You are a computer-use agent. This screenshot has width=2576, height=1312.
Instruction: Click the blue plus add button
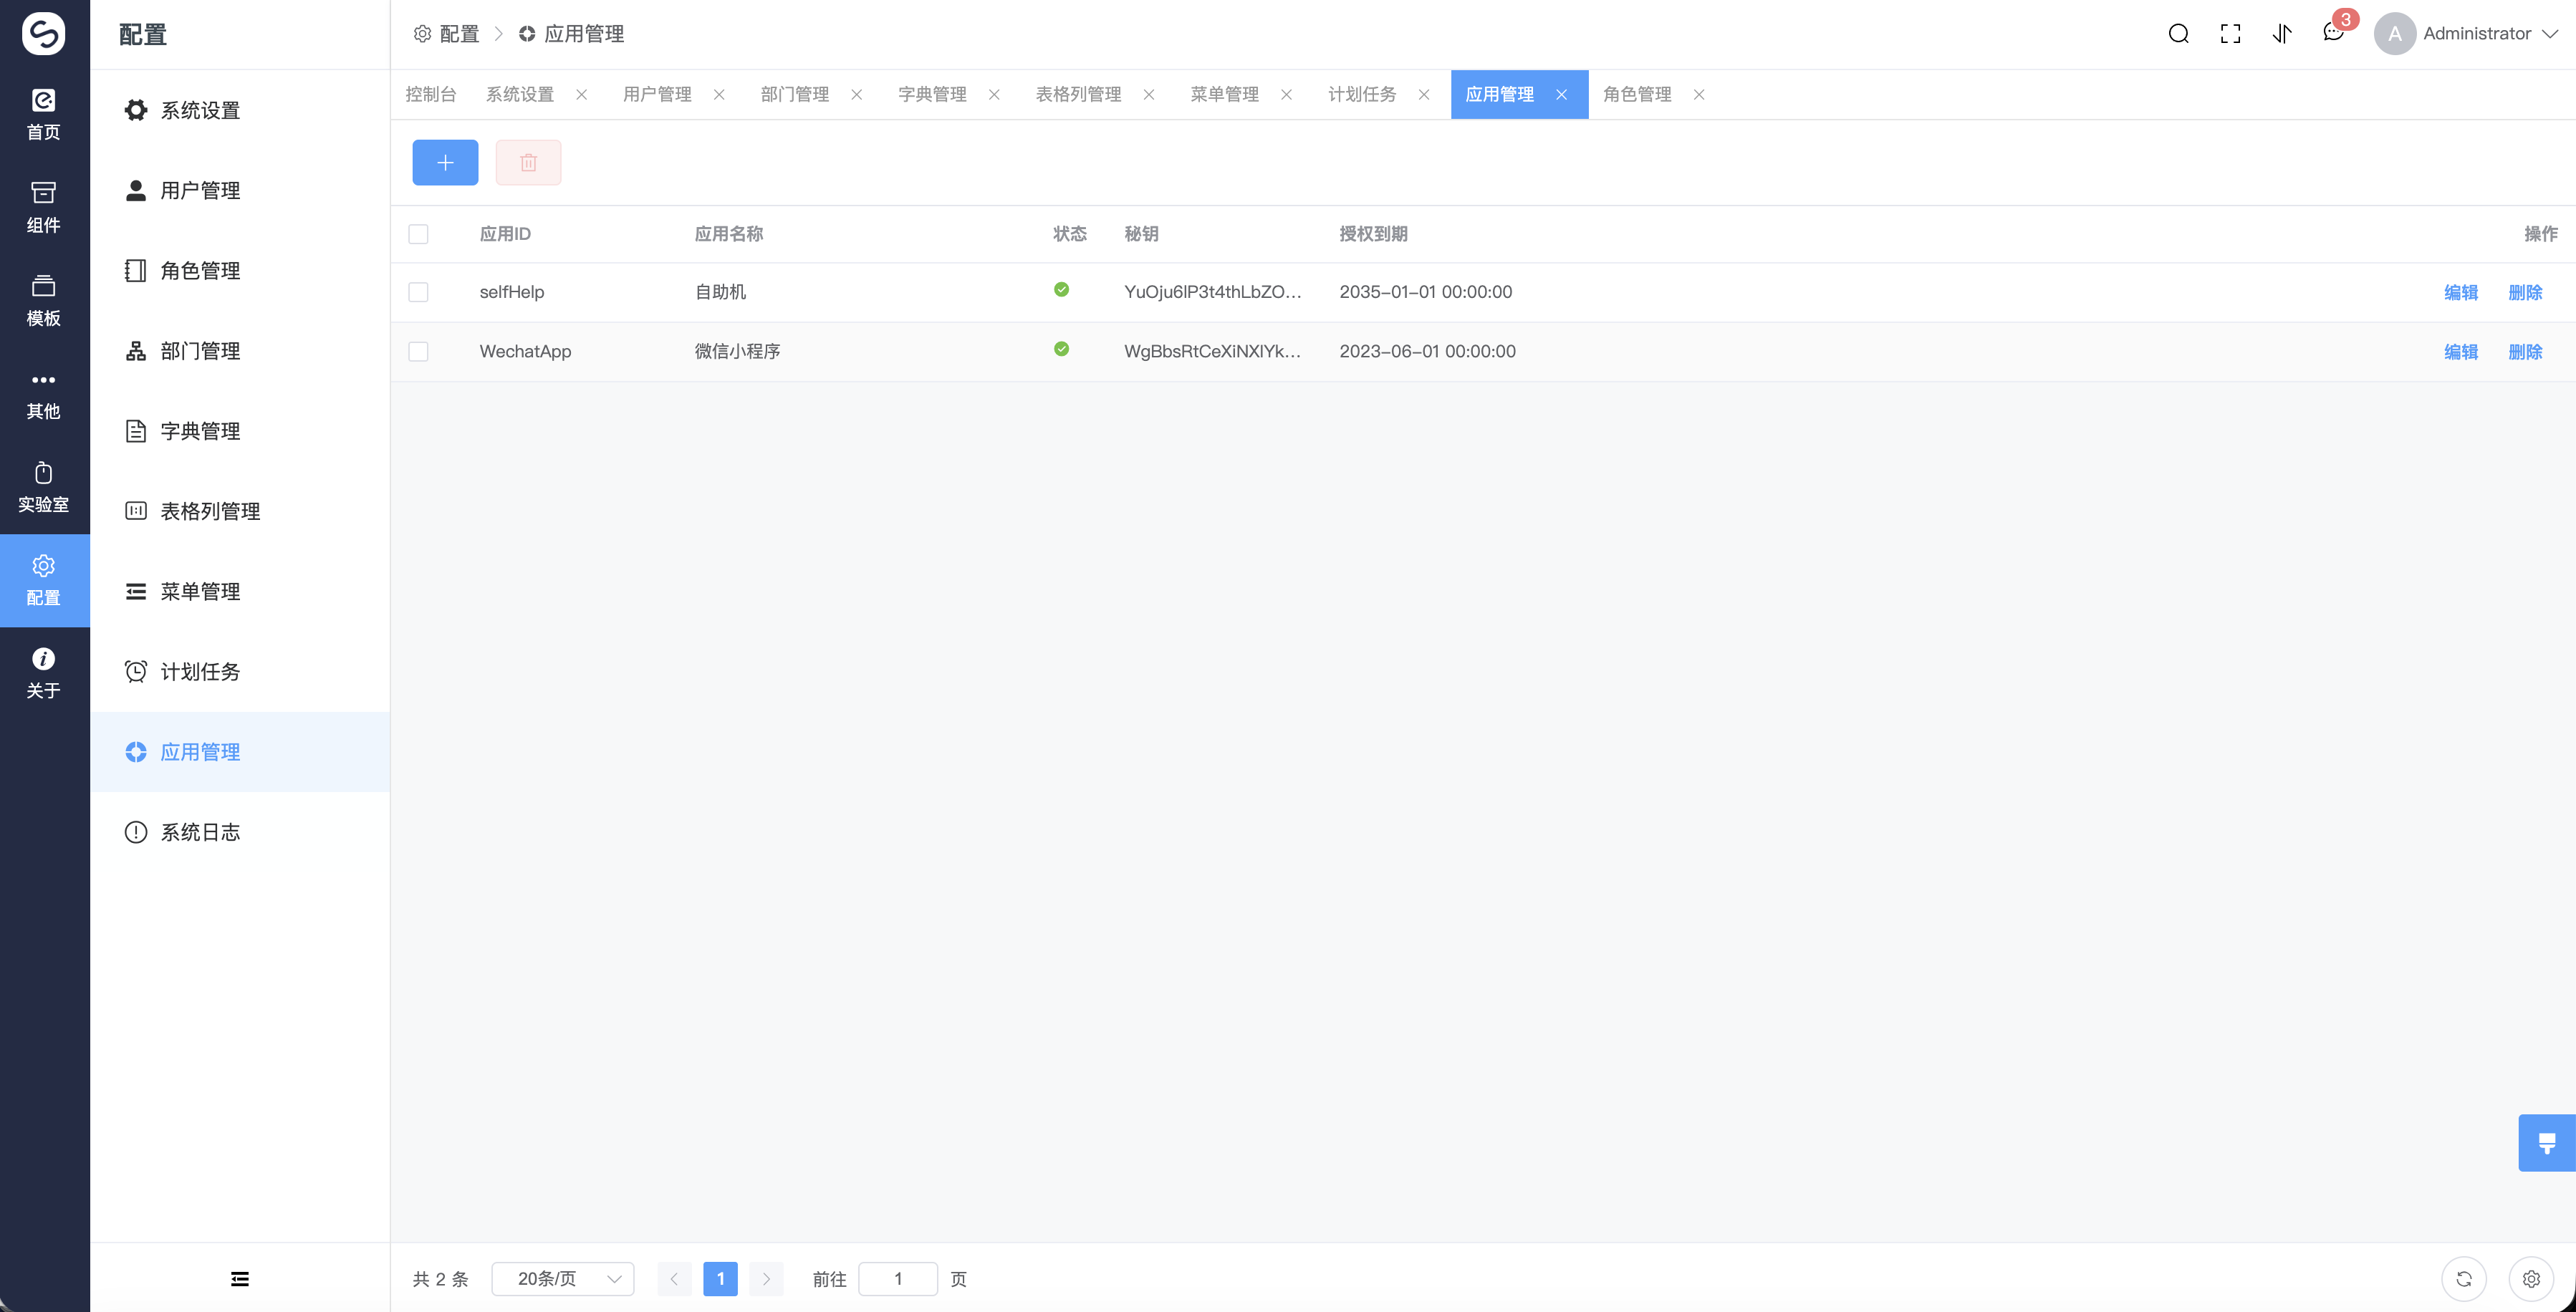point(445,162)
